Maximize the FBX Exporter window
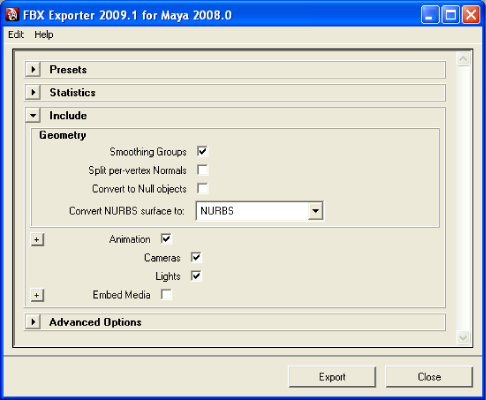 (x=451, y=15)
